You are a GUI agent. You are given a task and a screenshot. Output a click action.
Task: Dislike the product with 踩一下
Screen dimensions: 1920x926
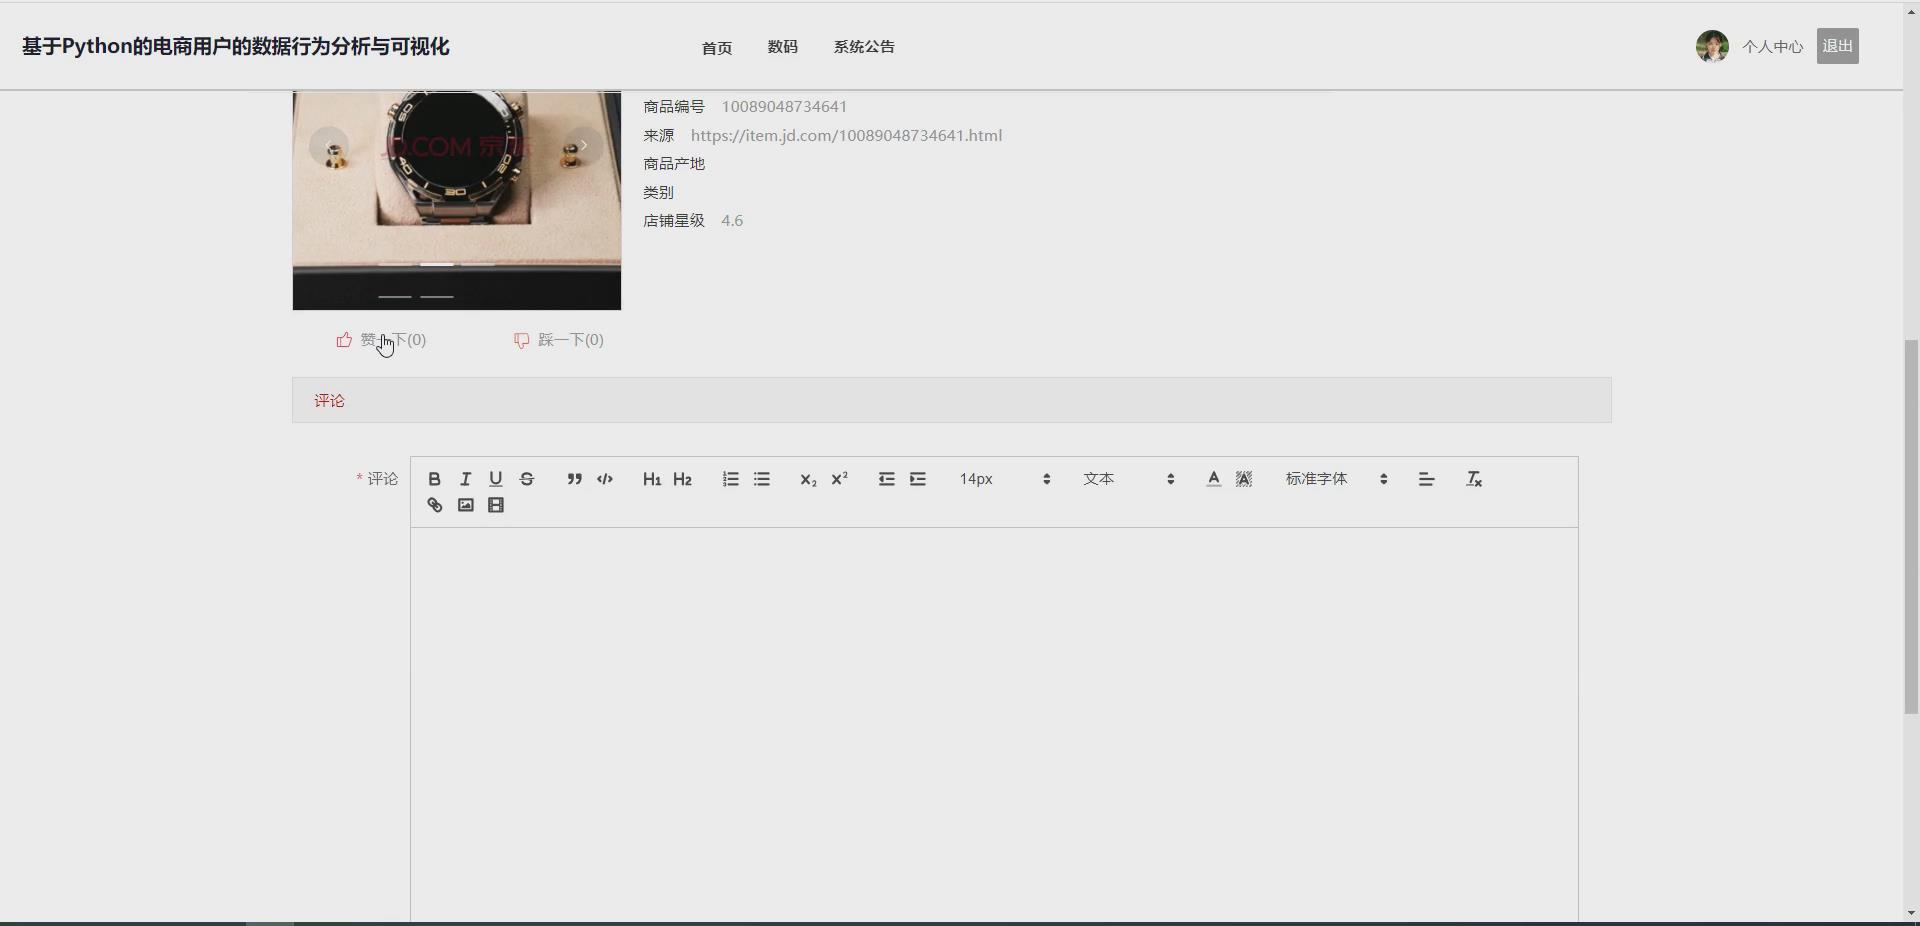point(559,340)
